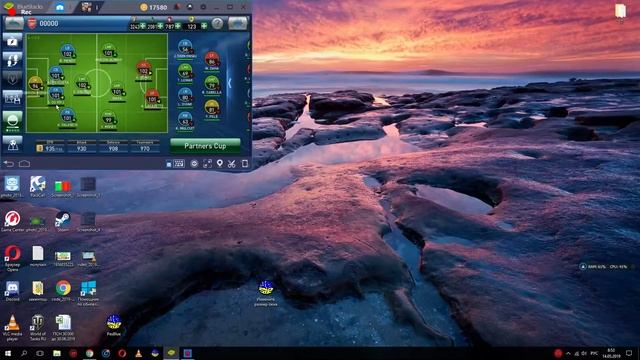The height and width of the screenshot is (360, 640).
Task: Click eye icon in BlueStacks bottom bar
Action: click(194, 164)
